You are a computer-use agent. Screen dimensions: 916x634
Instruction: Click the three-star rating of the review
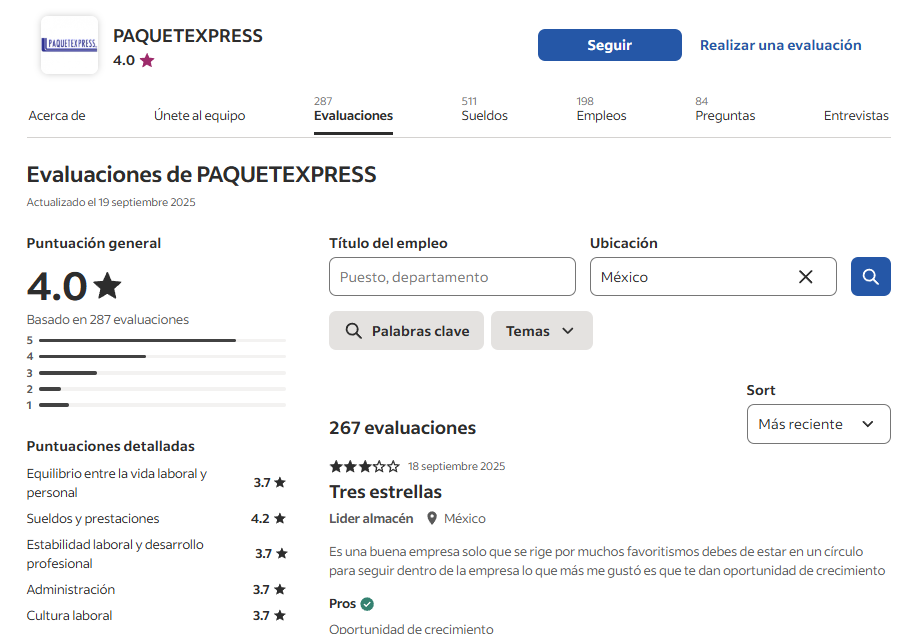coord(365,466)
